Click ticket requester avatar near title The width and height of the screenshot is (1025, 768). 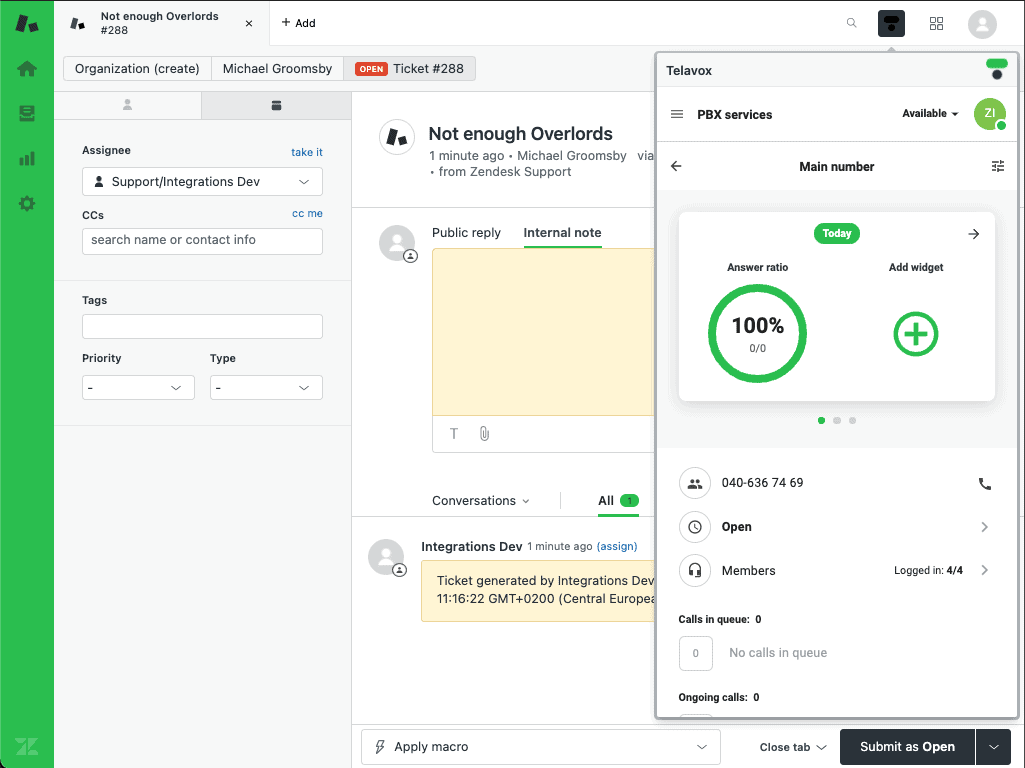pos(397,137)
